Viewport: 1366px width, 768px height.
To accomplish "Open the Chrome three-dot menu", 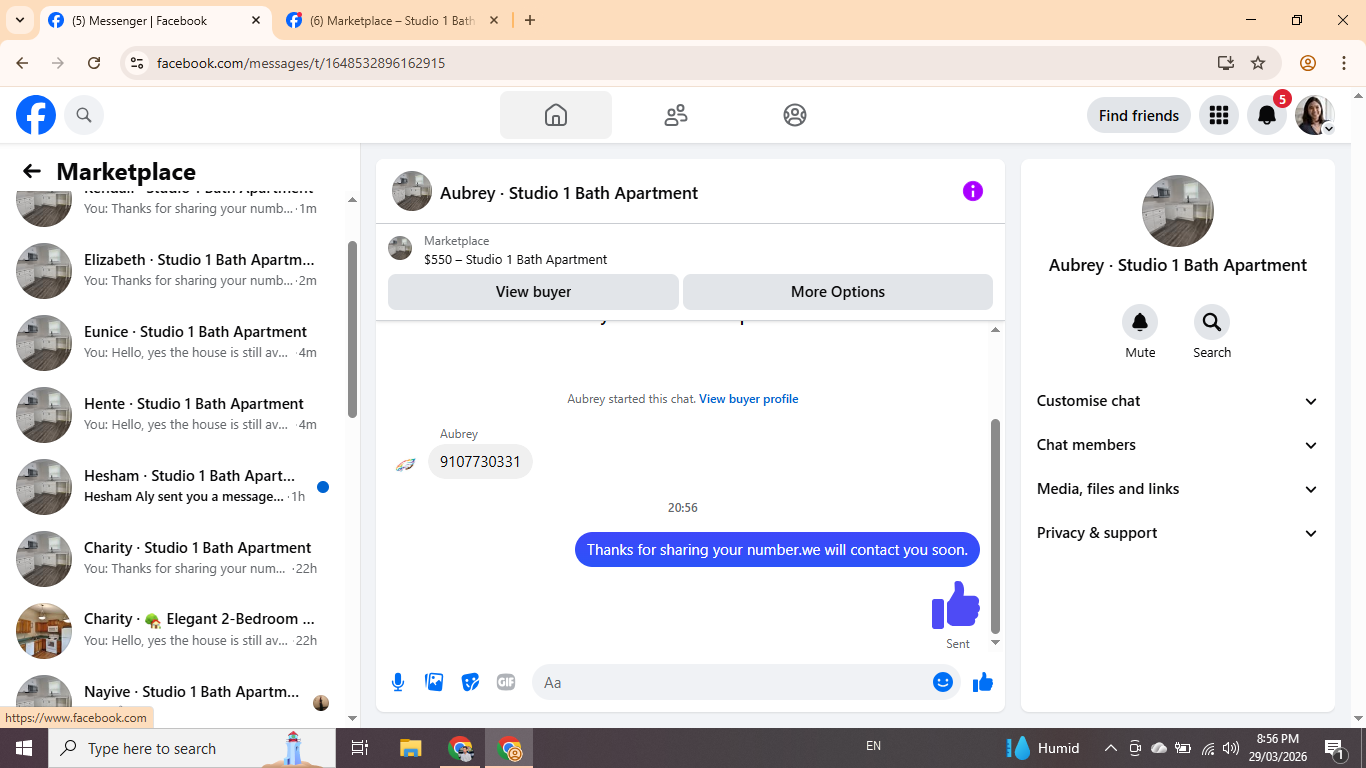I will click(x=1344, y=63).
